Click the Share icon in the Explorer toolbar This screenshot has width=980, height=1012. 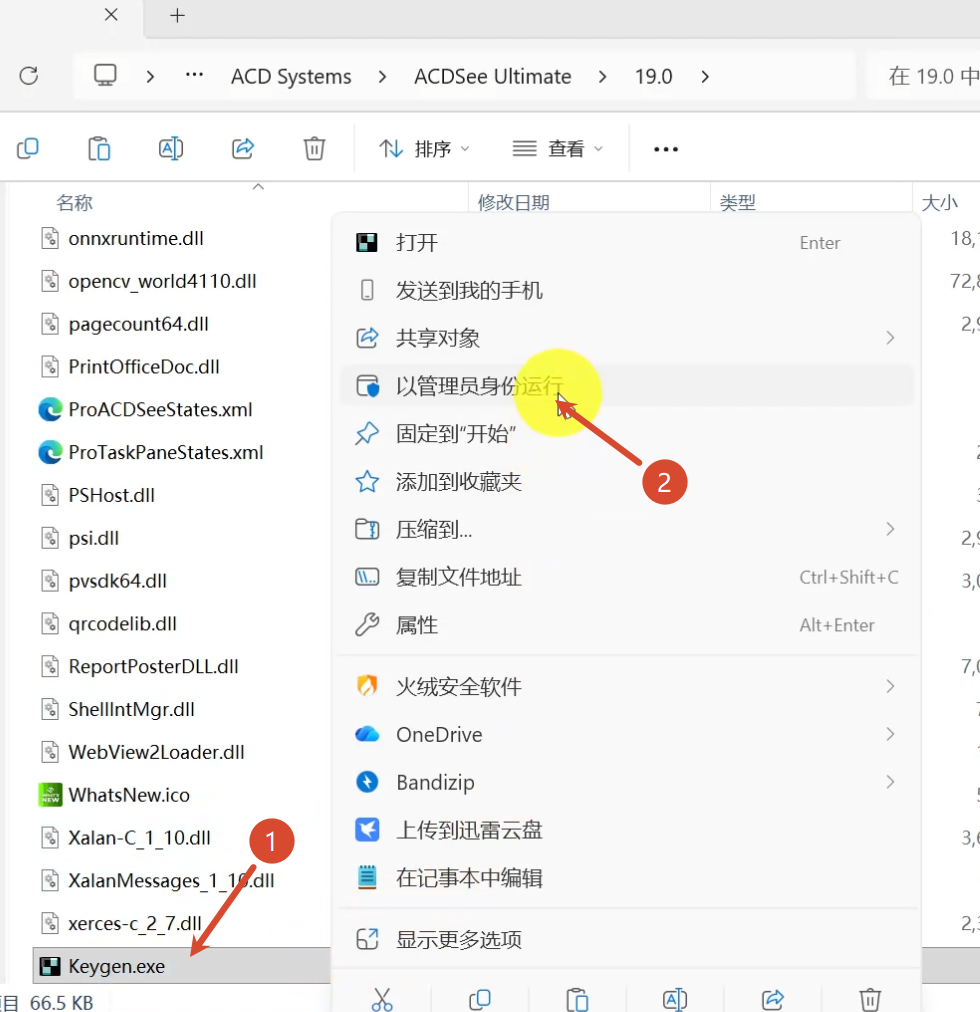pos(243,148)
